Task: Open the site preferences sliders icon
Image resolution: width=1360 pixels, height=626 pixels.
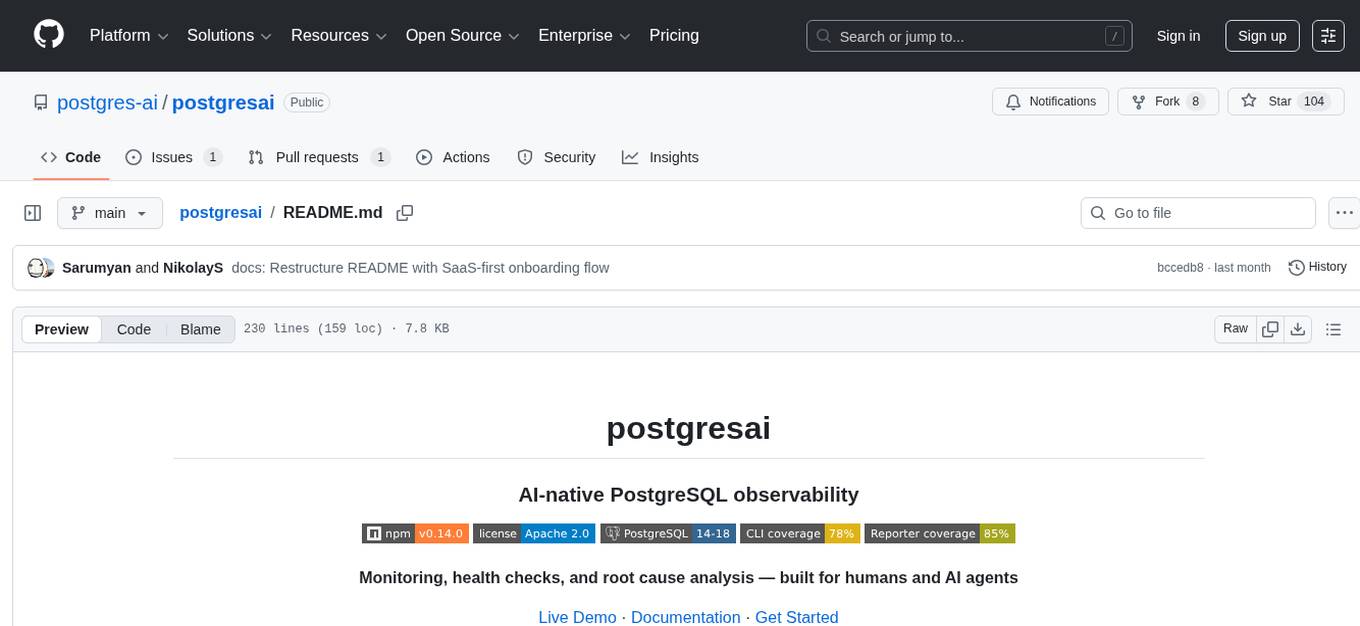Action: (1327, 35)
